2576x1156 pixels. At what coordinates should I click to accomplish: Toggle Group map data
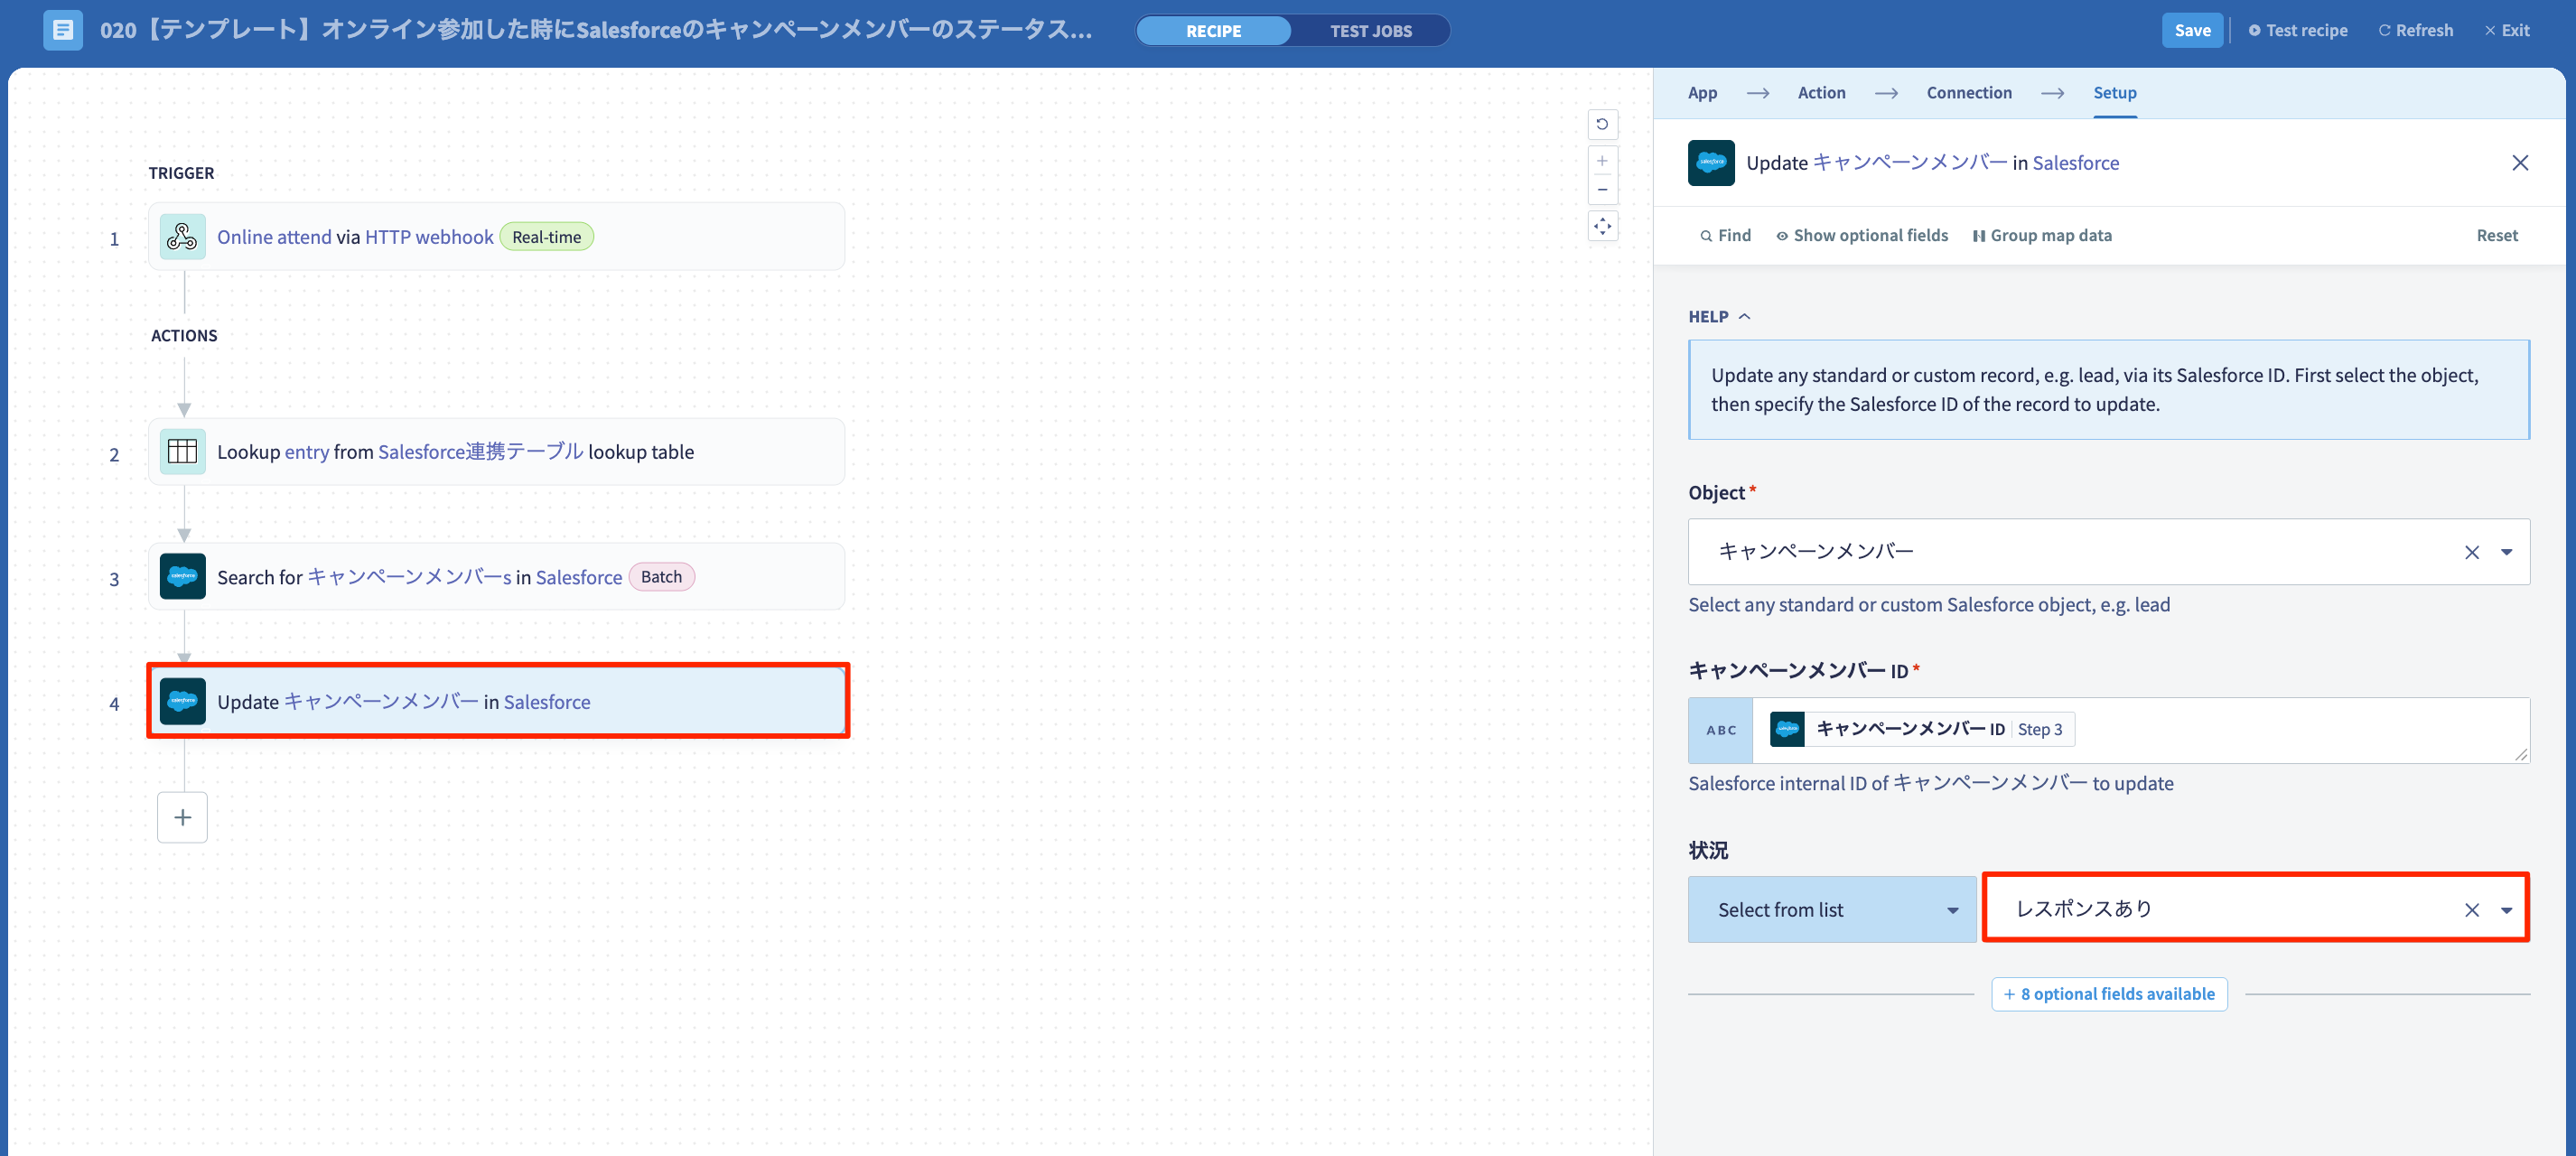pos(2042,236)
